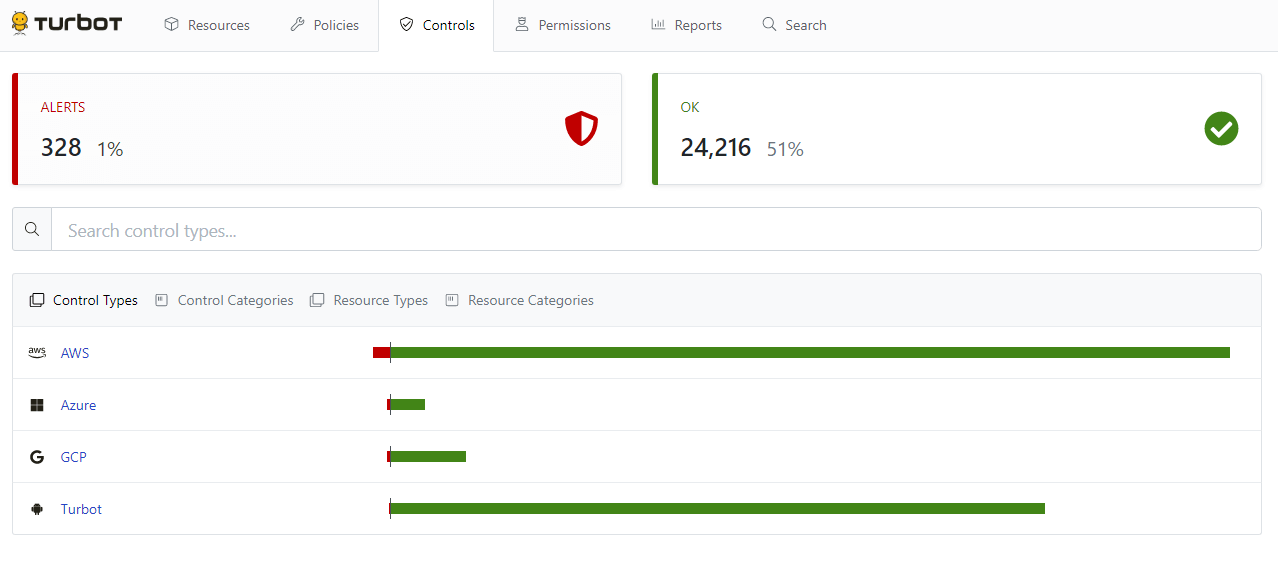Group by Resource Categories
This screenshot has height=568, width=1278.
520,300
